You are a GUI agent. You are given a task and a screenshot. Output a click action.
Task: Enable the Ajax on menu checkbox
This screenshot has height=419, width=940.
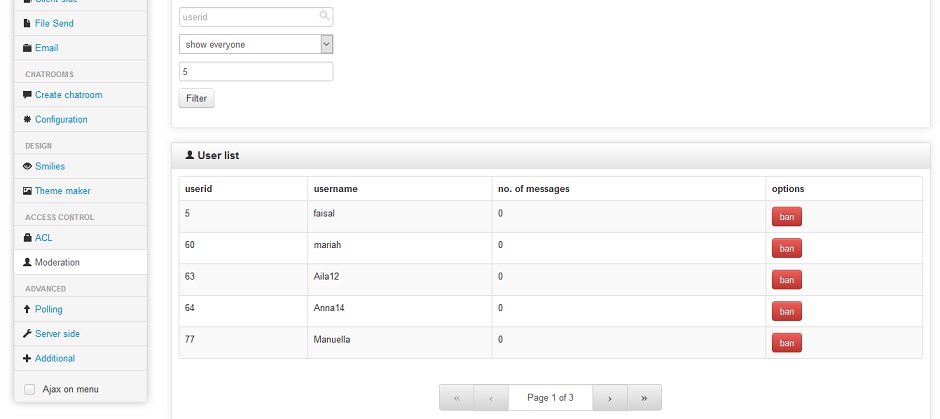click(x=29, y=390)
